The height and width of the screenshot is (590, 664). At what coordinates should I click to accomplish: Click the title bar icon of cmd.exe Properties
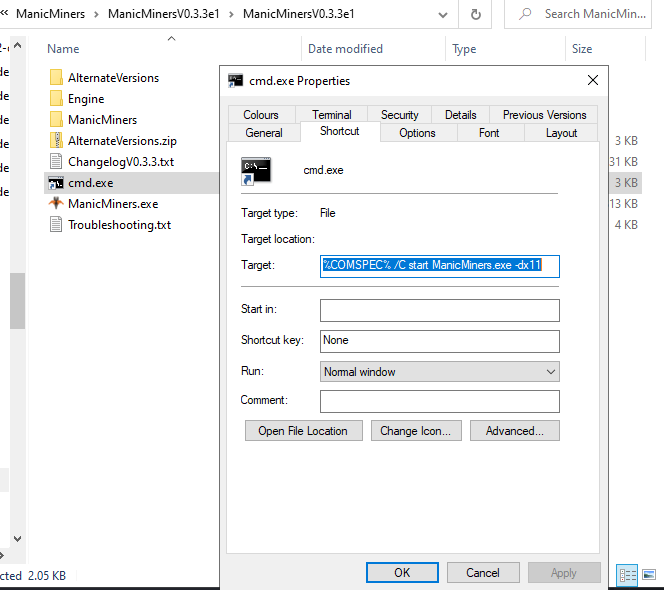(235, 80)
